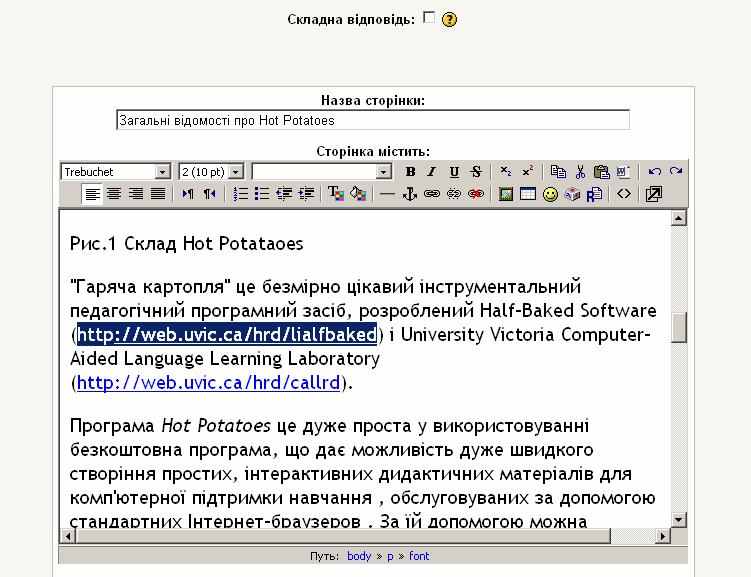Click the text "Рис.1 Склад Hot Potataoes"
The width and height of the screenshot is (751, 577).
pos(186,244)
